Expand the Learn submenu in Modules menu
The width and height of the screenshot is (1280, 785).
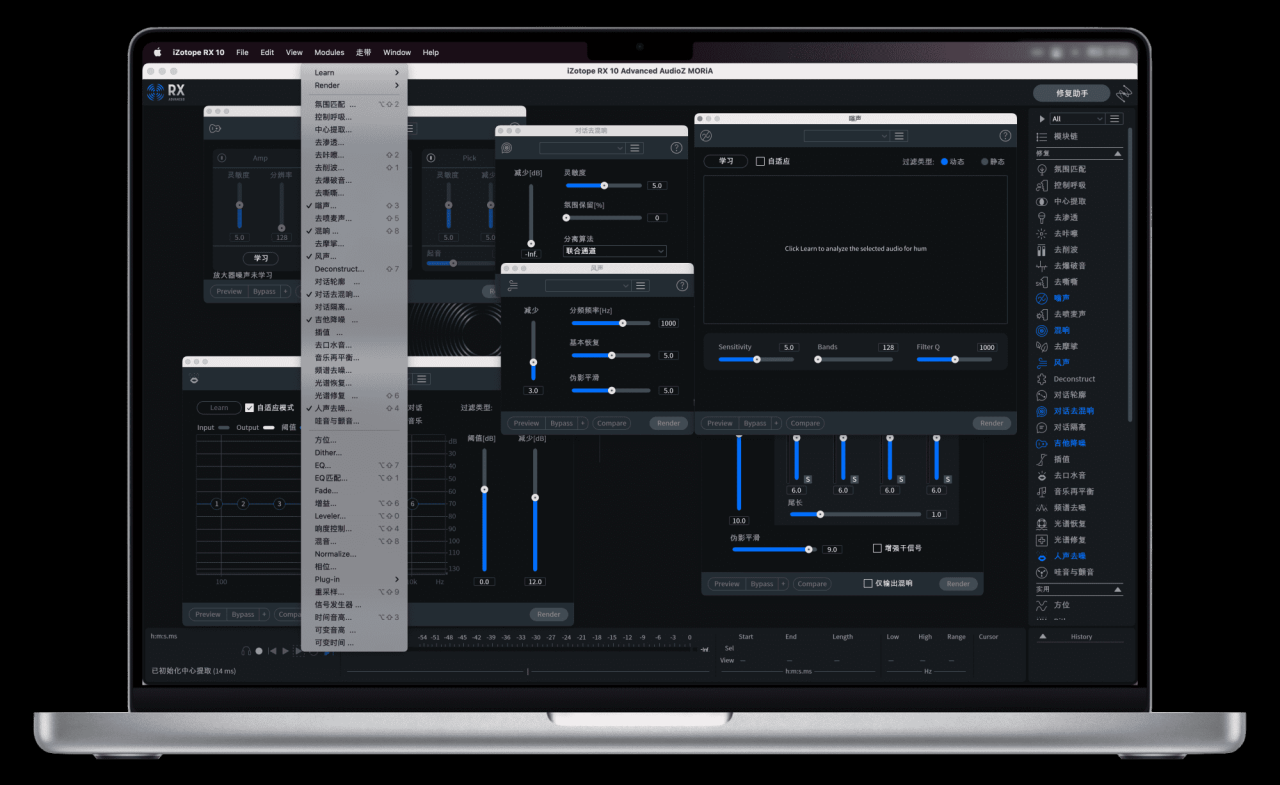(354, 72)
